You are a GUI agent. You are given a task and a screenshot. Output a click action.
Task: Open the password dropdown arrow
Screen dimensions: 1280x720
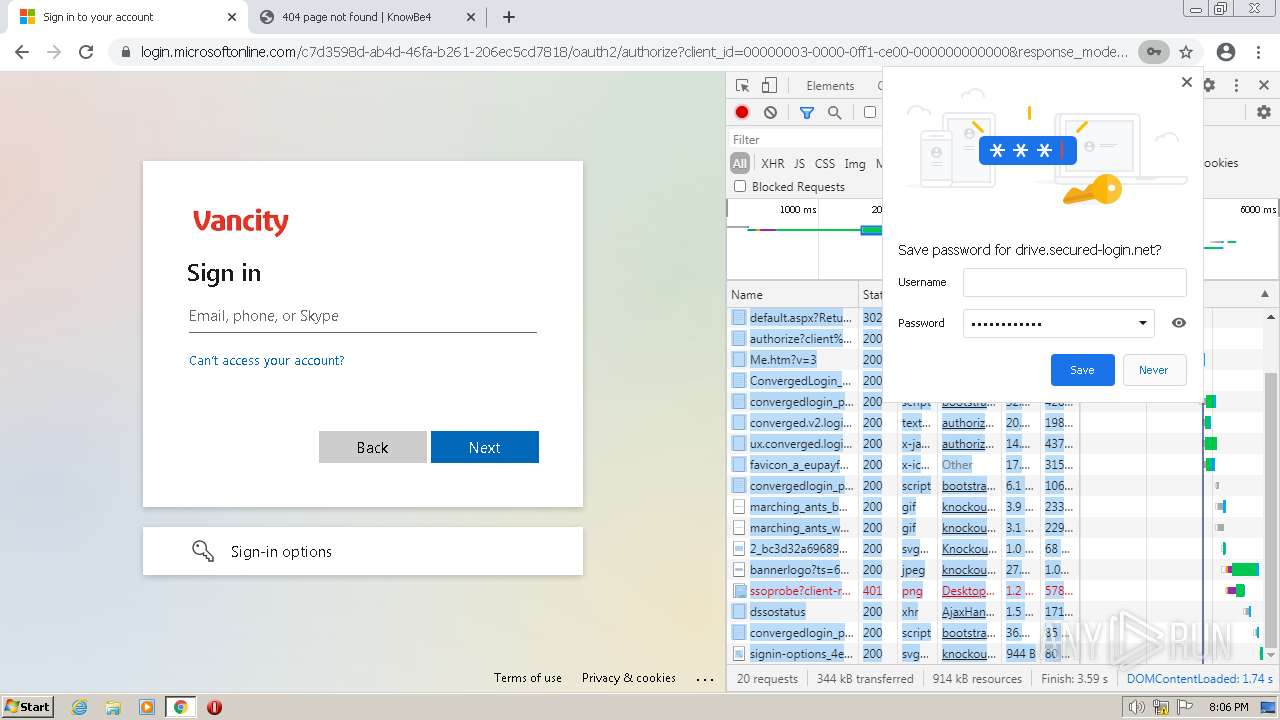1143,323
